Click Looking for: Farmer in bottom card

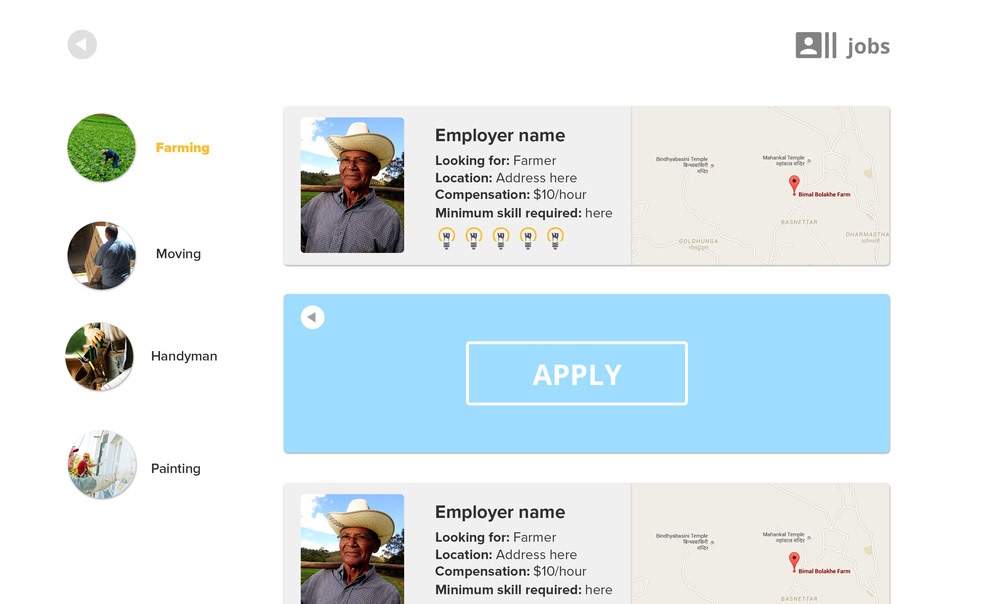click(x=496, y=538)
